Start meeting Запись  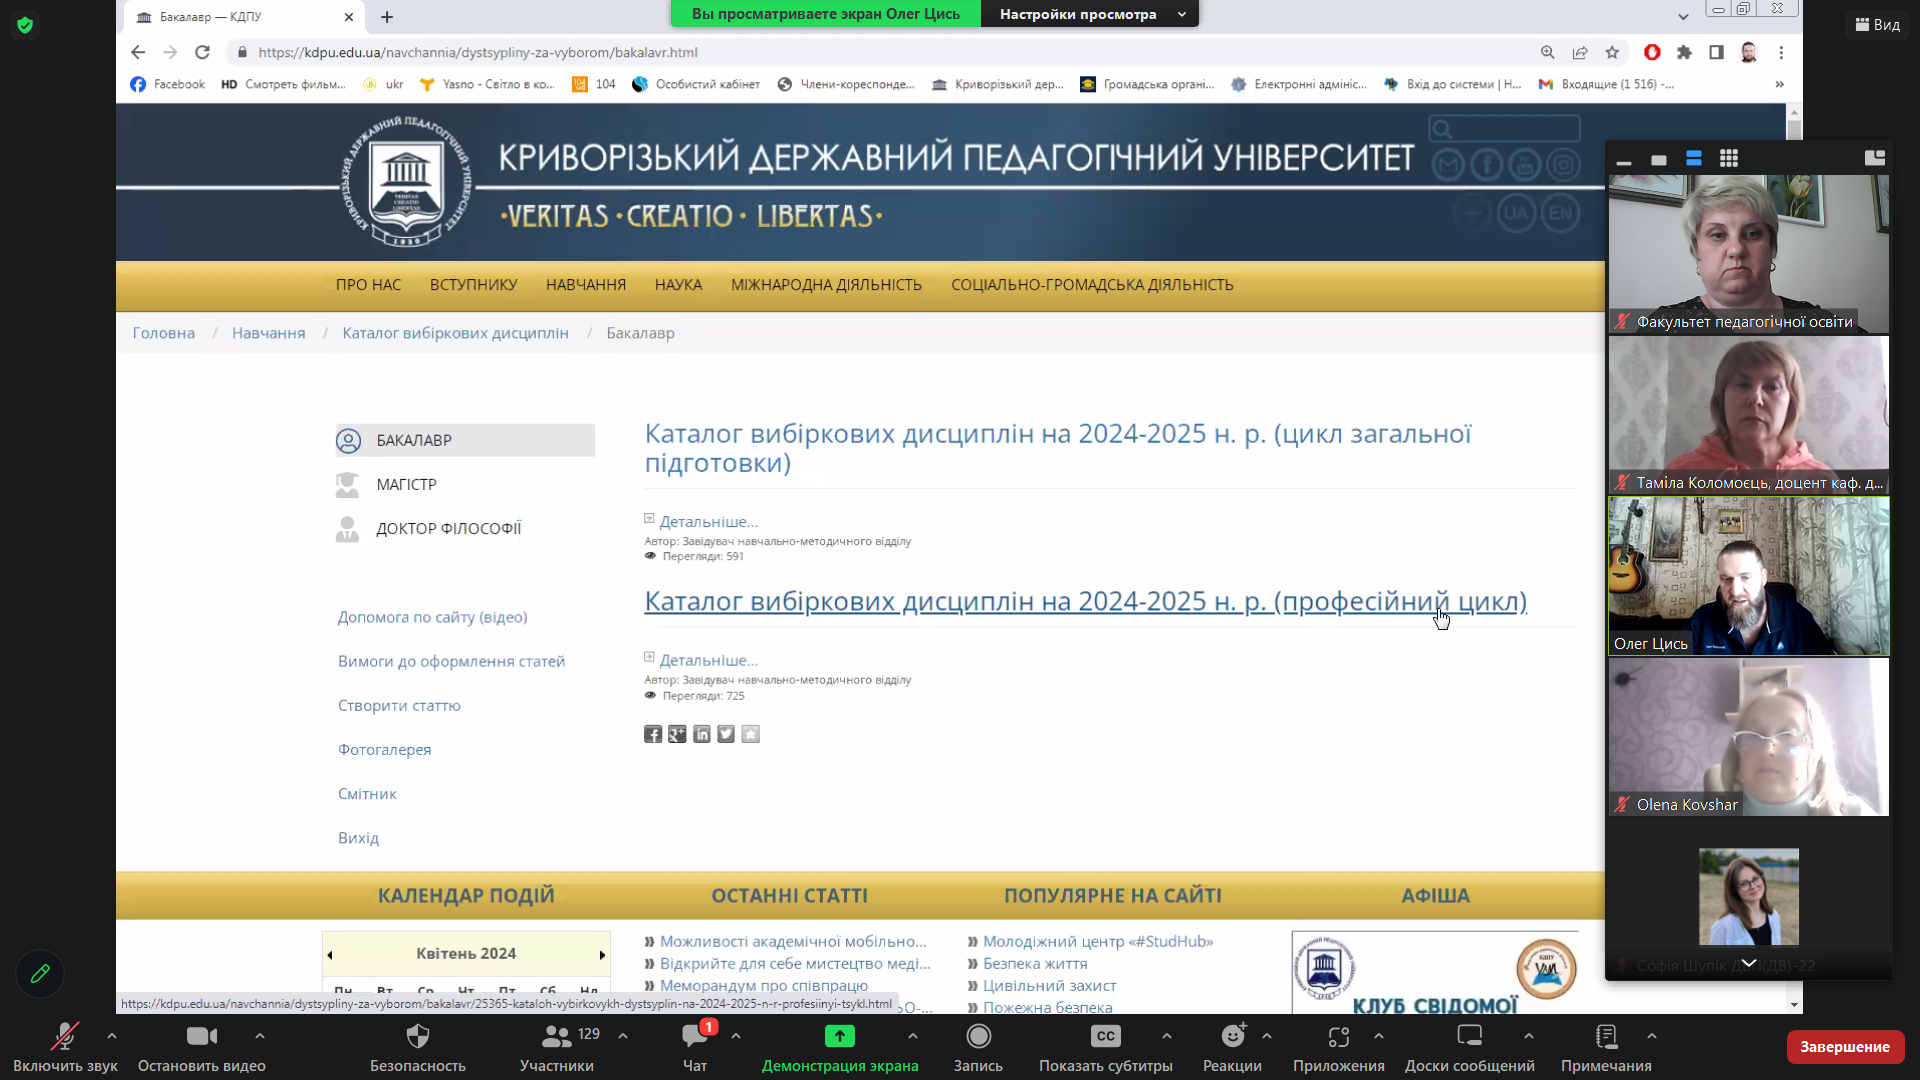[978, 1047]
